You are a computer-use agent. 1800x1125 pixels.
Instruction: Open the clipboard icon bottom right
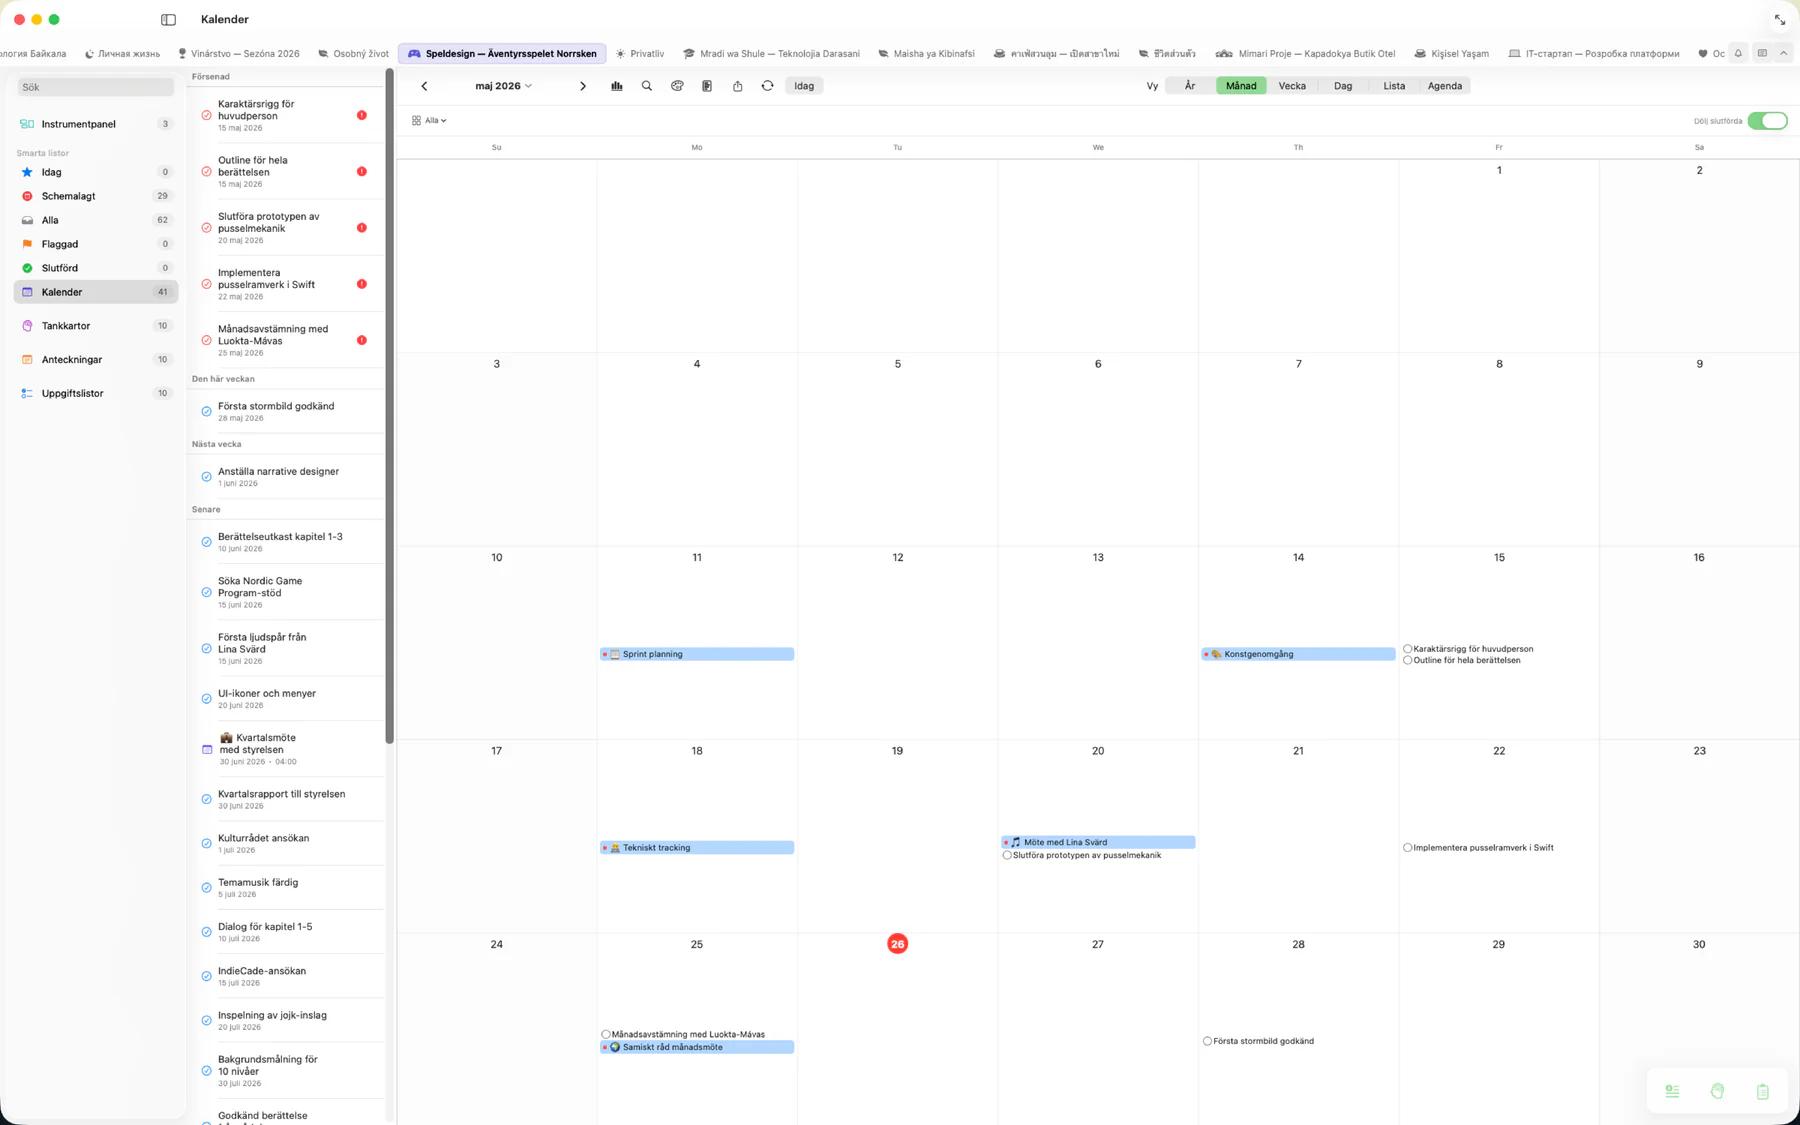click(x=1762, y=1091)
